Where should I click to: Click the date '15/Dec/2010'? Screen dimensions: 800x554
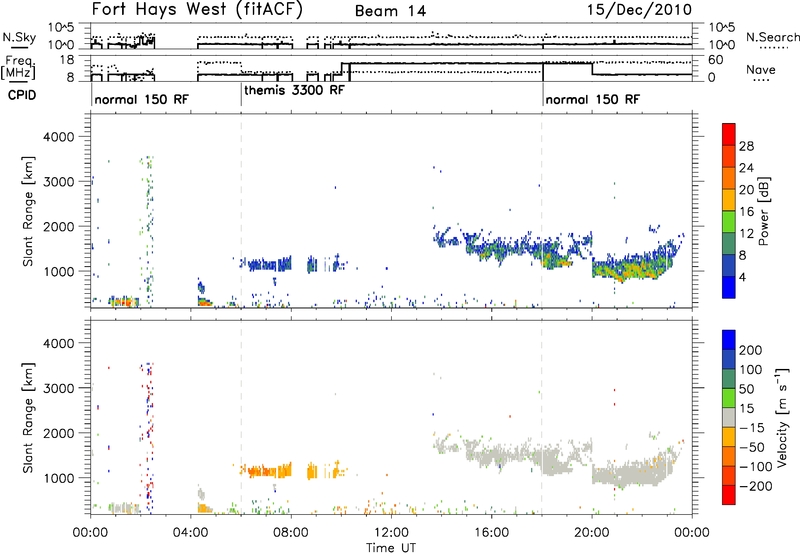(x=640, y=10)
